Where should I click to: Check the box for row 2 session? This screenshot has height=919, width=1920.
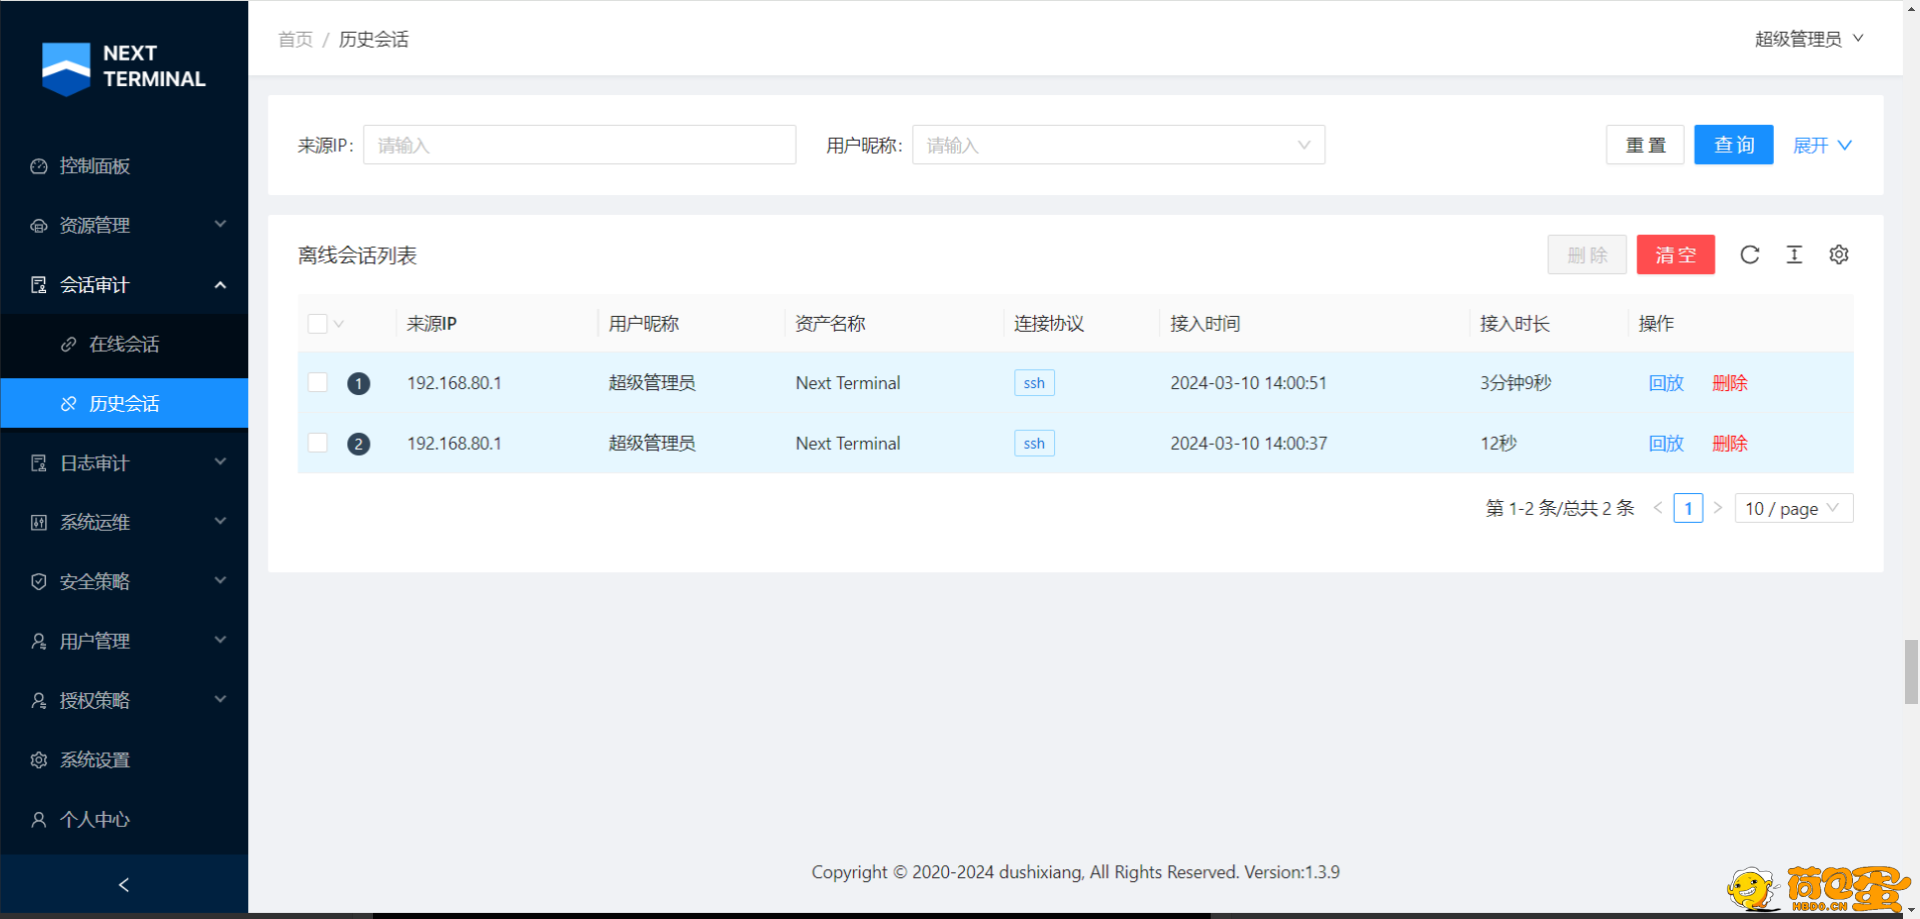[318, 442]
